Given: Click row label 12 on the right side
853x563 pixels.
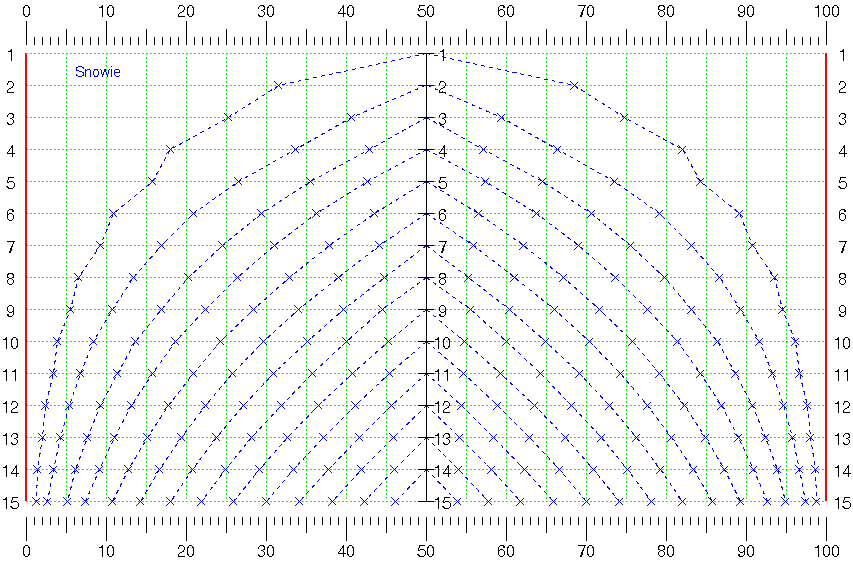Looking at the screenshot, I should (842, 407).
